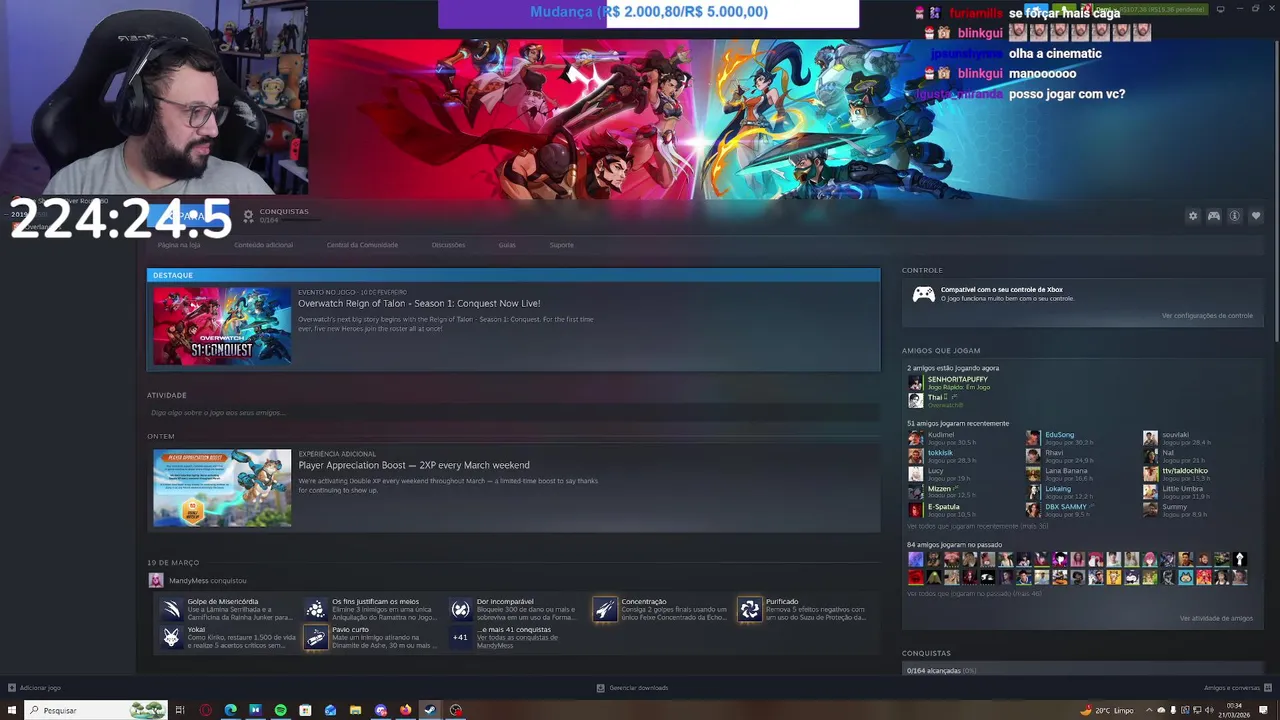This screenshot has width=1280, height=720.
Task: Click the +41 more achievements badge
Action: [x=460, y=637]
